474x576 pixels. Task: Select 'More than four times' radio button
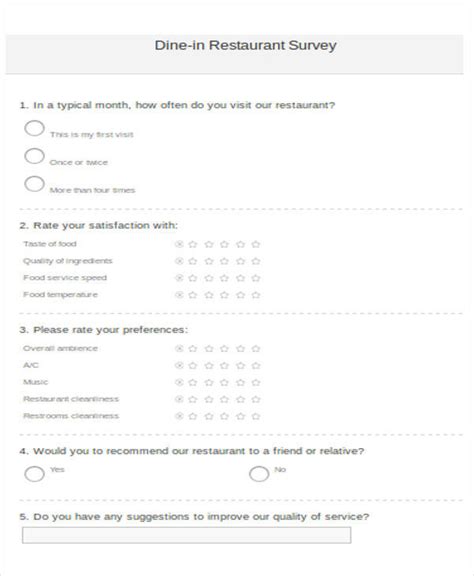click(35, 184)
